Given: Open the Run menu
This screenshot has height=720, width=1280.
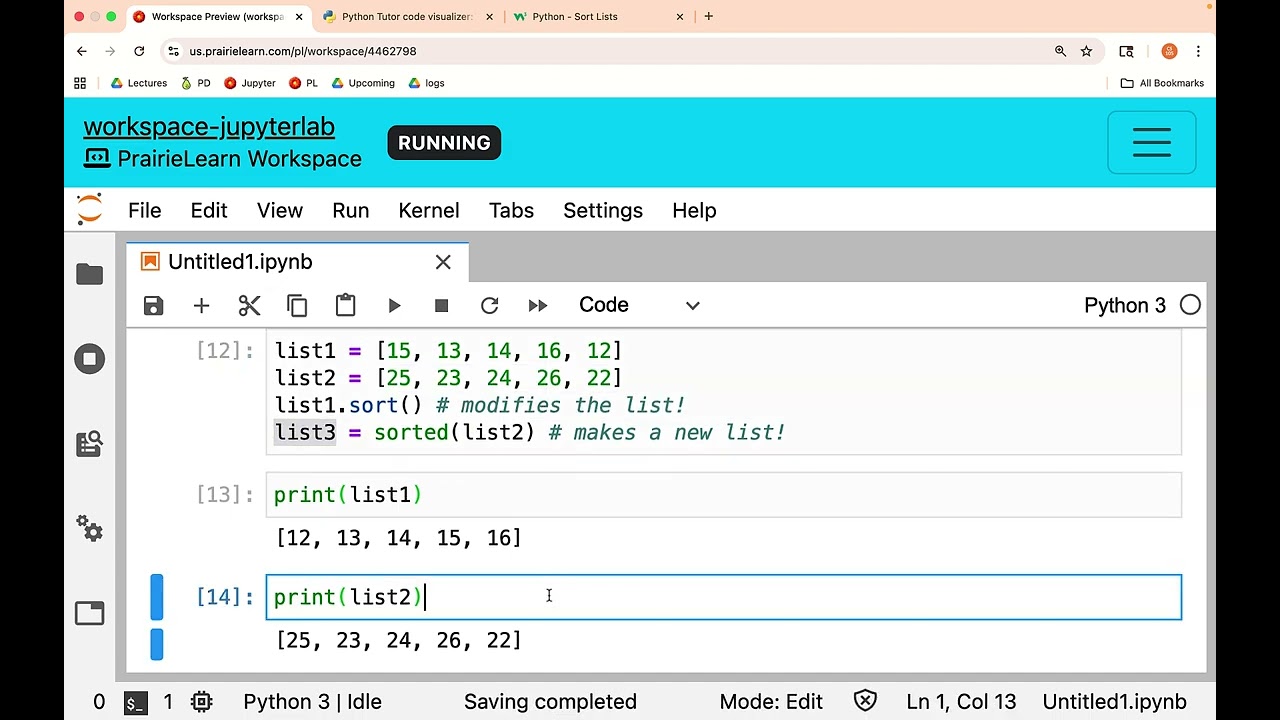Looking at the screenshot, I should tap(350, 210).
